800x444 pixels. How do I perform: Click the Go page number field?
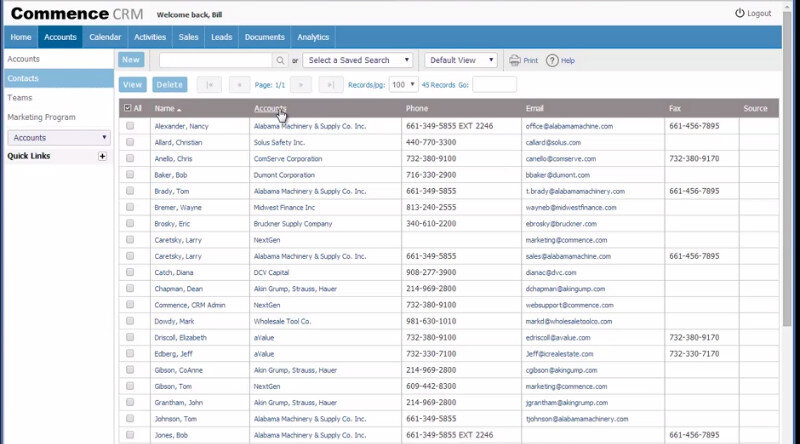click(494, 85)
